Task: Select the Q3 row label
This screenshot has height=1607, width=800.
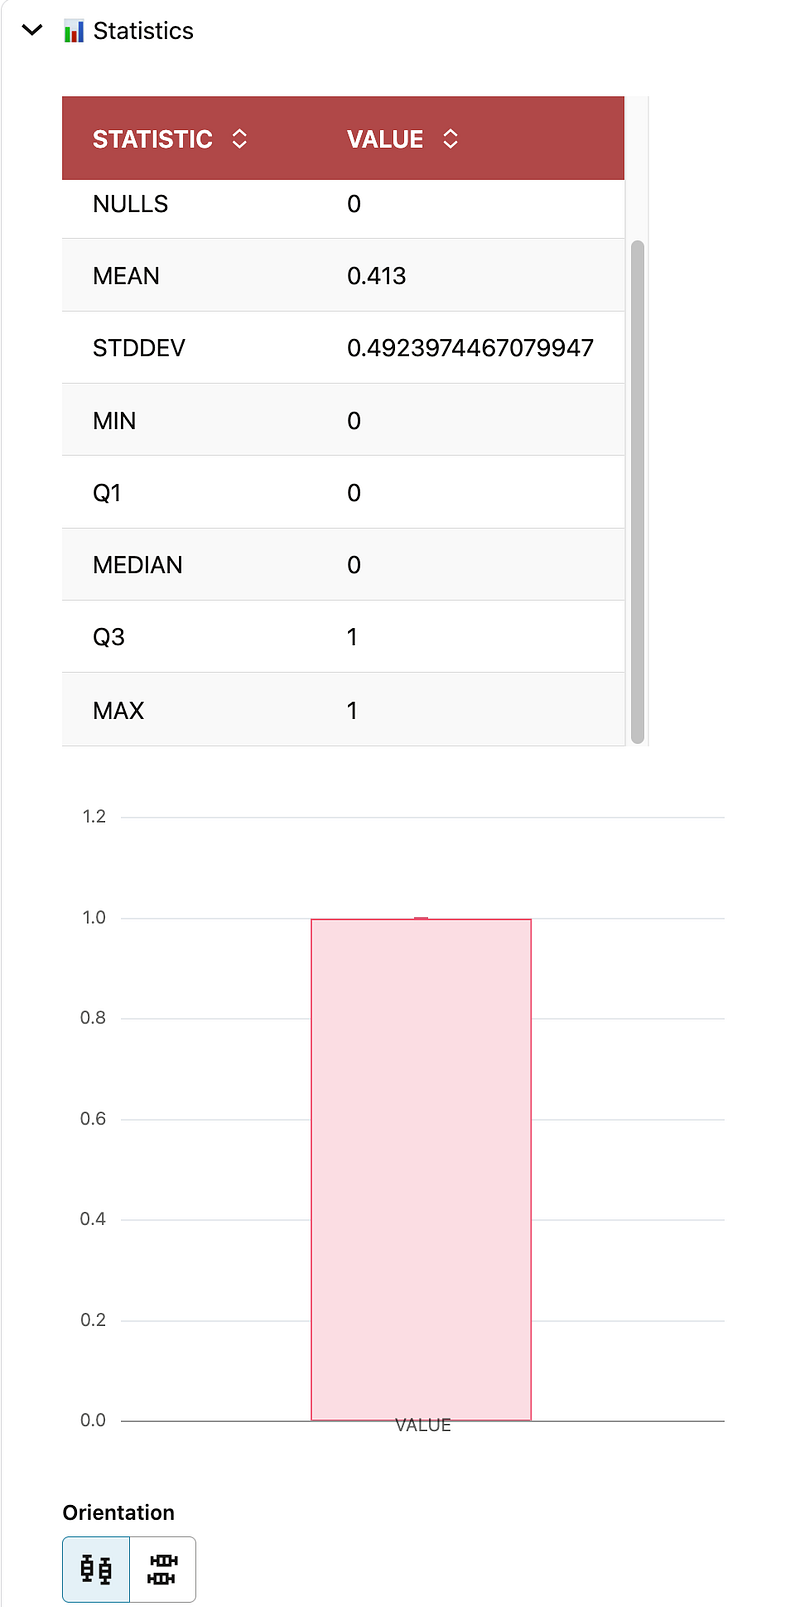Action: pos(108,637)
